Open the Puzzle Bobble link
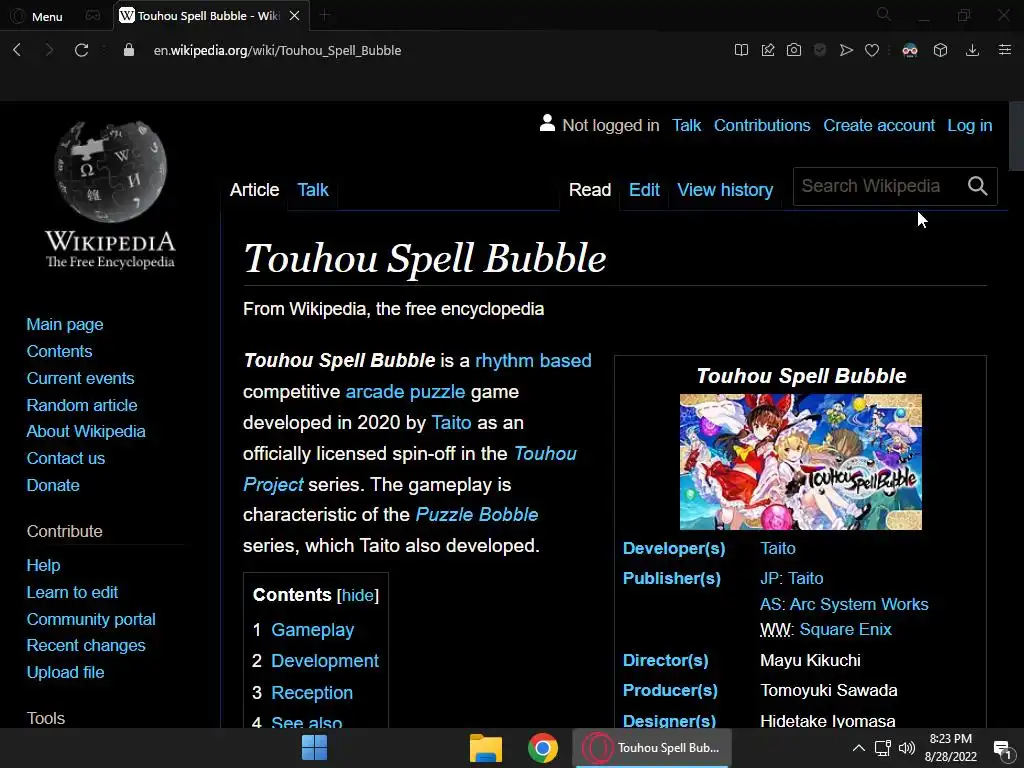1024x768 pixels. tap(477, 515)
